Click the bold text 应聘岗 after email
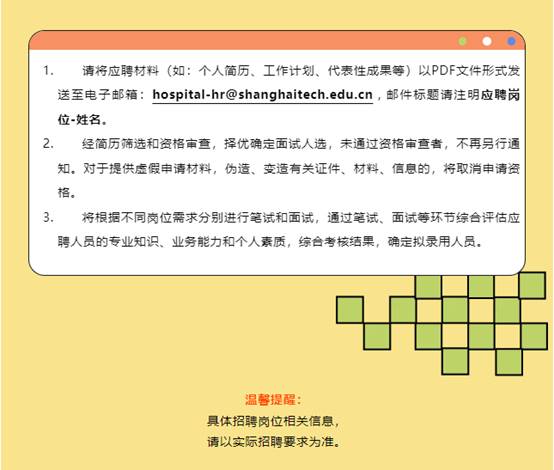 coord(500,95)
